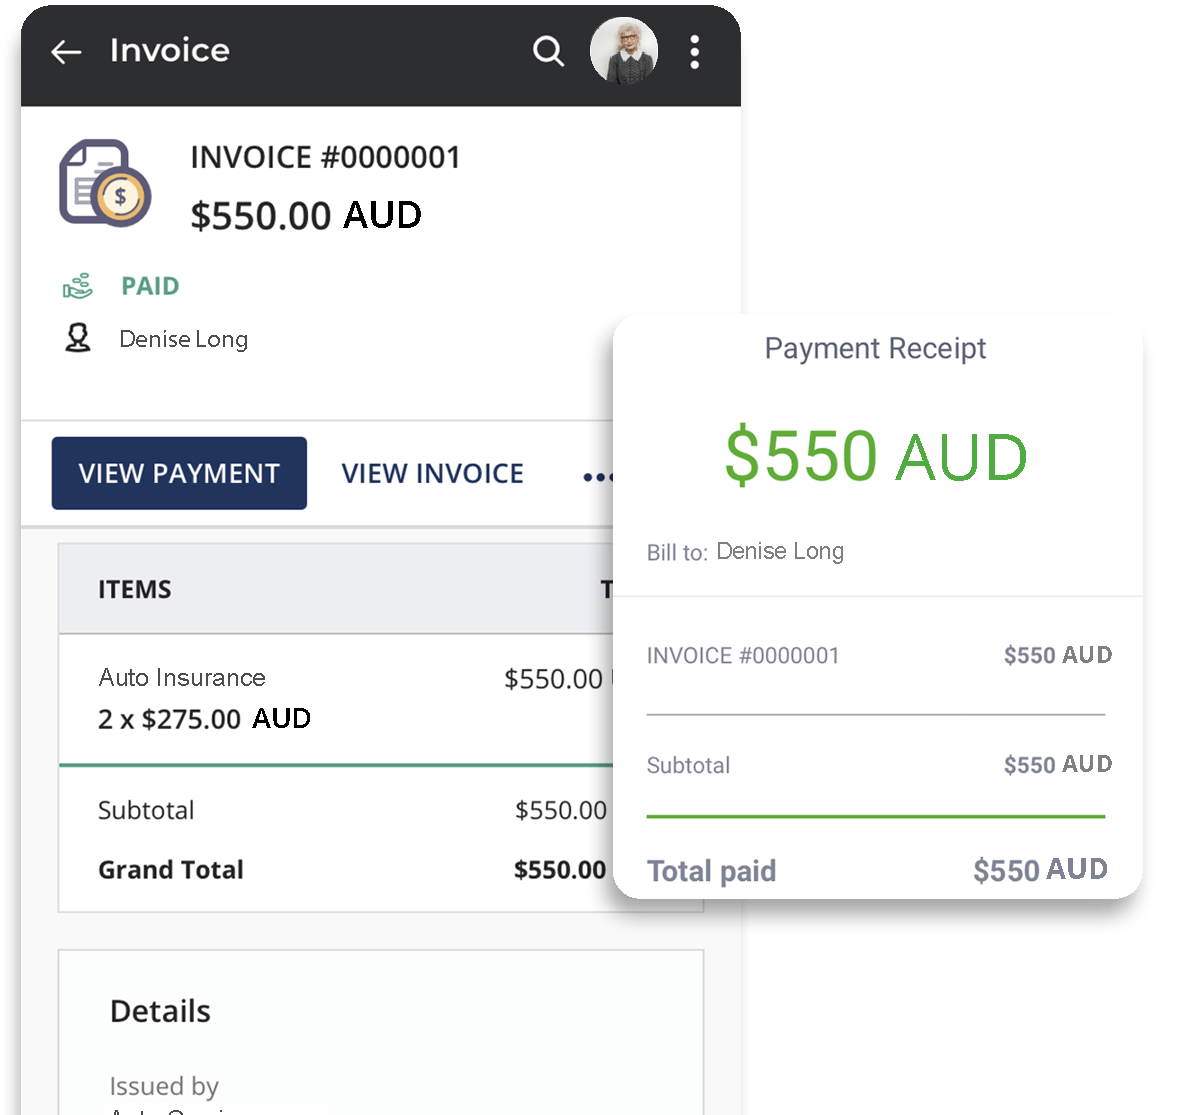The image size is (1177, 1115).
Task: Click Total paid row in receipt
Action: click(711, 871)
